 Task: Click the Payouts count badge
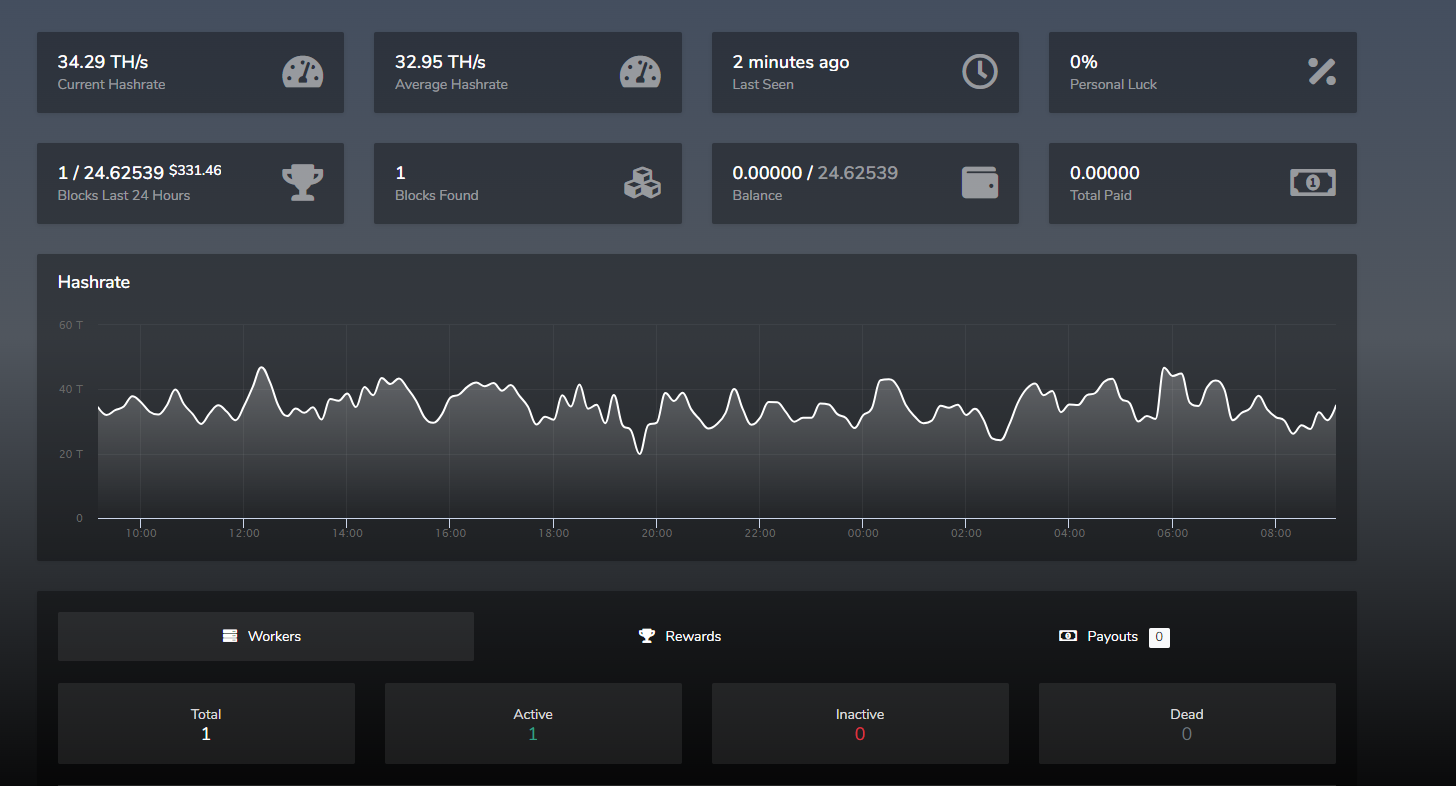tap(1159, 637)
